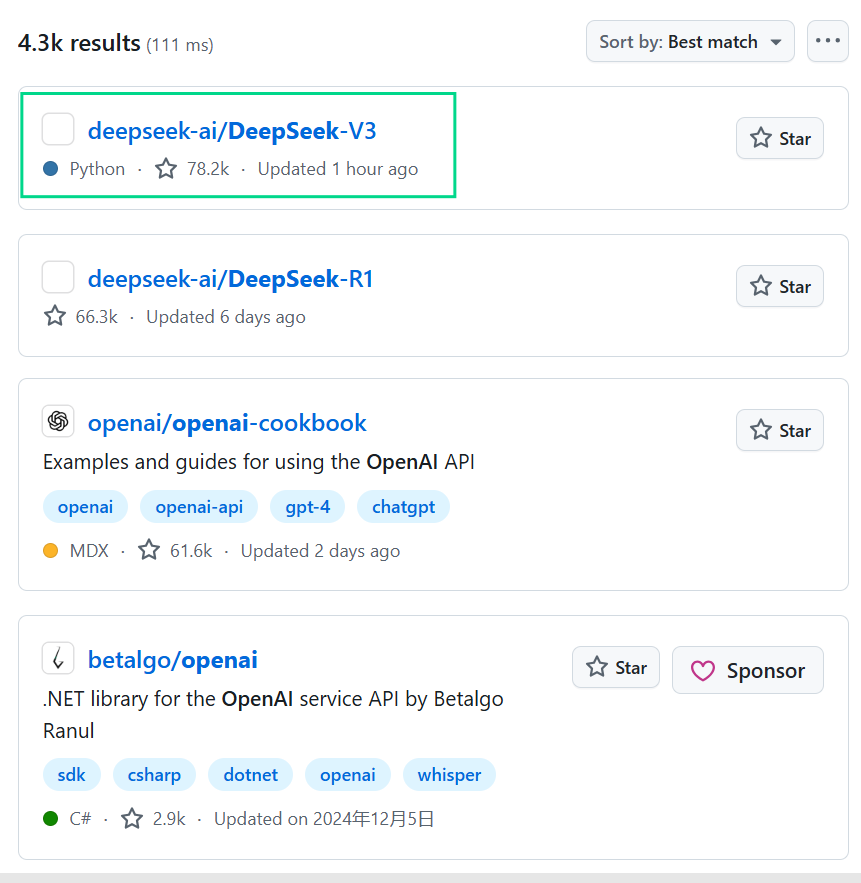This screenshot has height=883, width=861.
Task: Select the csharp topic tag
Action: tap(154, 775)
